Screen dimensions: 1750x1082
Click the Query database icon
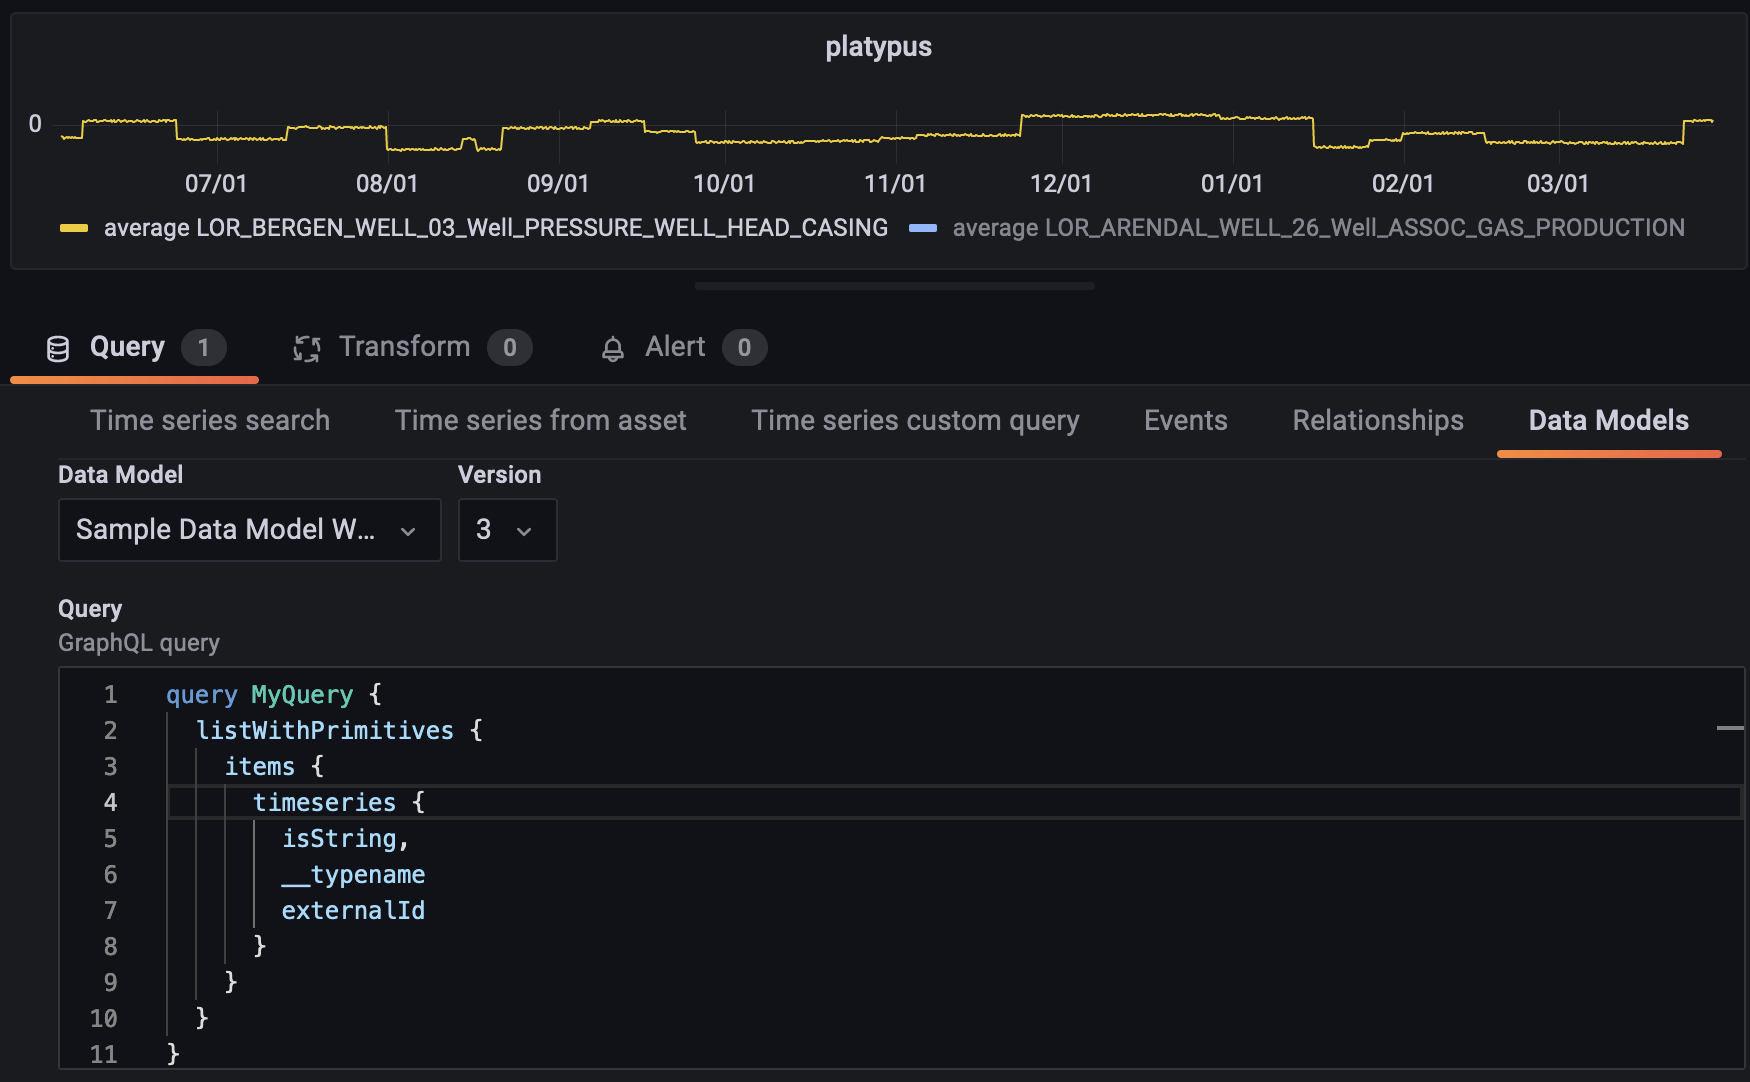coord(58,348)
